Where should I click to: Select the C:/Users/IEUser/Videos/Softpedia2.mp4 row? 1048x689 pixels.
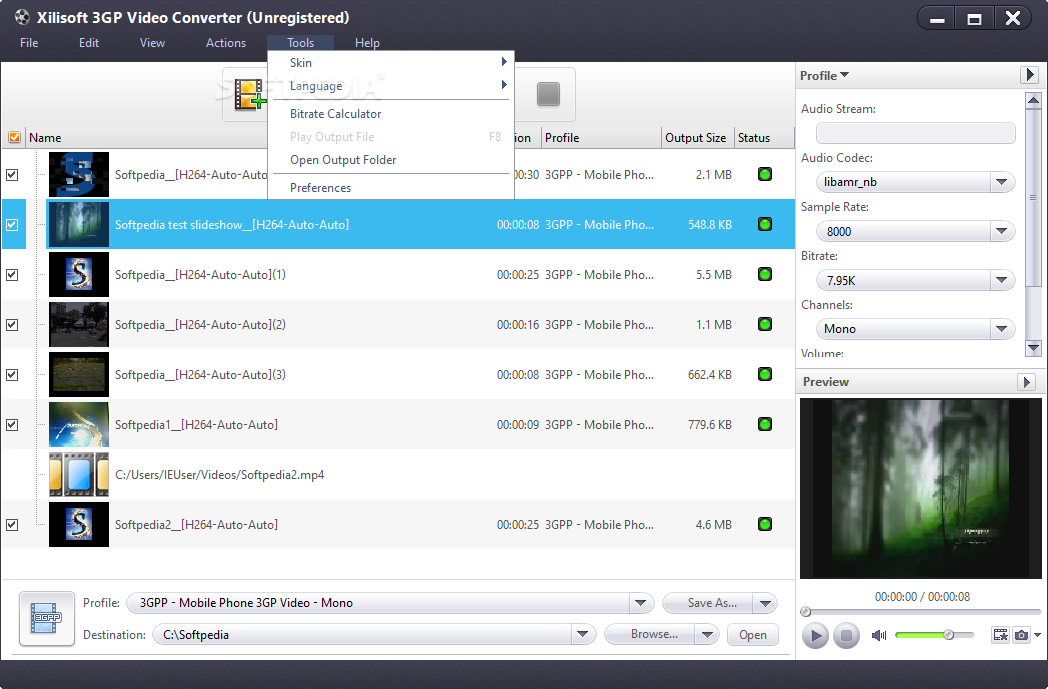(398, 474)
